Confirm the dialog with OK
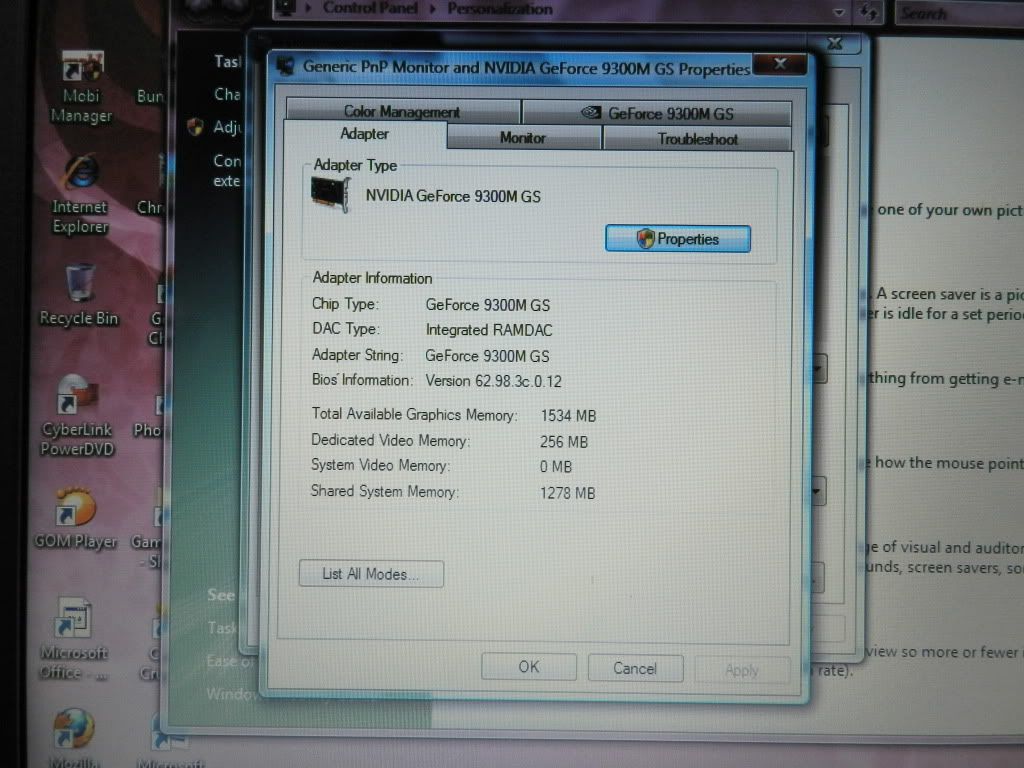 [x=529, y=667]
